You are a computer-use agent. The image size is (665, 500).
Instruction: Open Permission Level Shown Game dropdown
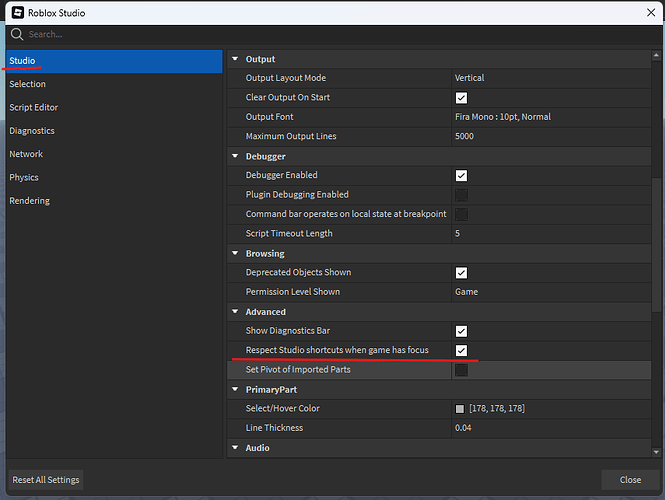[551, 292]
